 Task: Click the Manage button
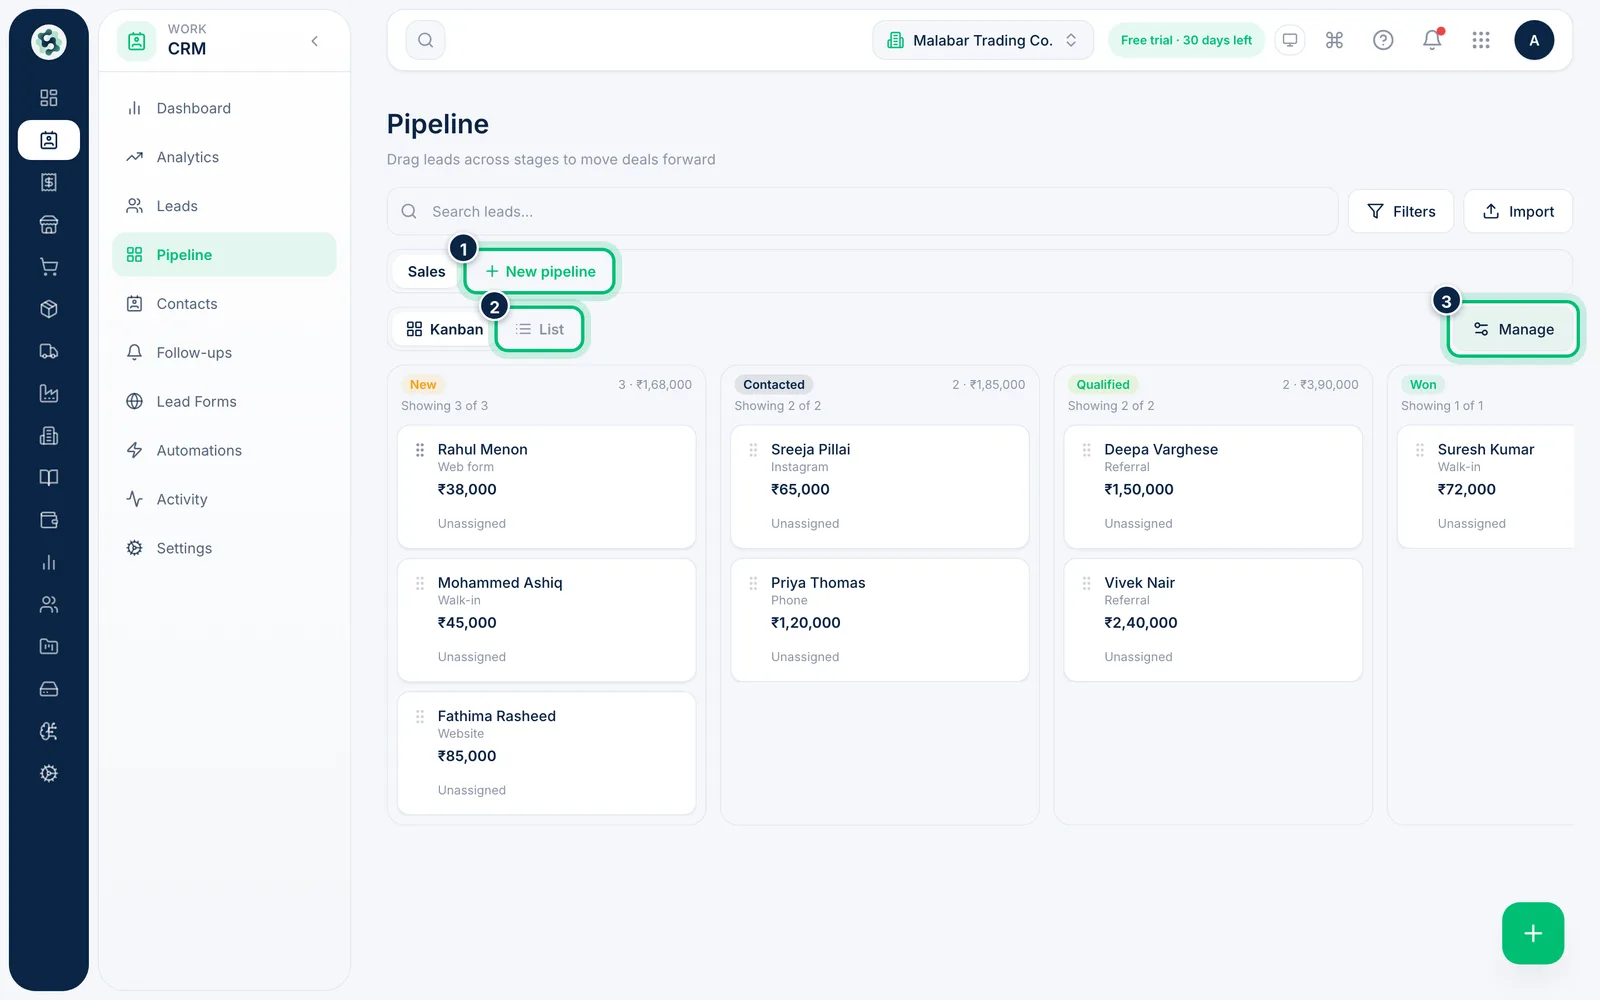pyautogui.click(x=1513, y=329)
